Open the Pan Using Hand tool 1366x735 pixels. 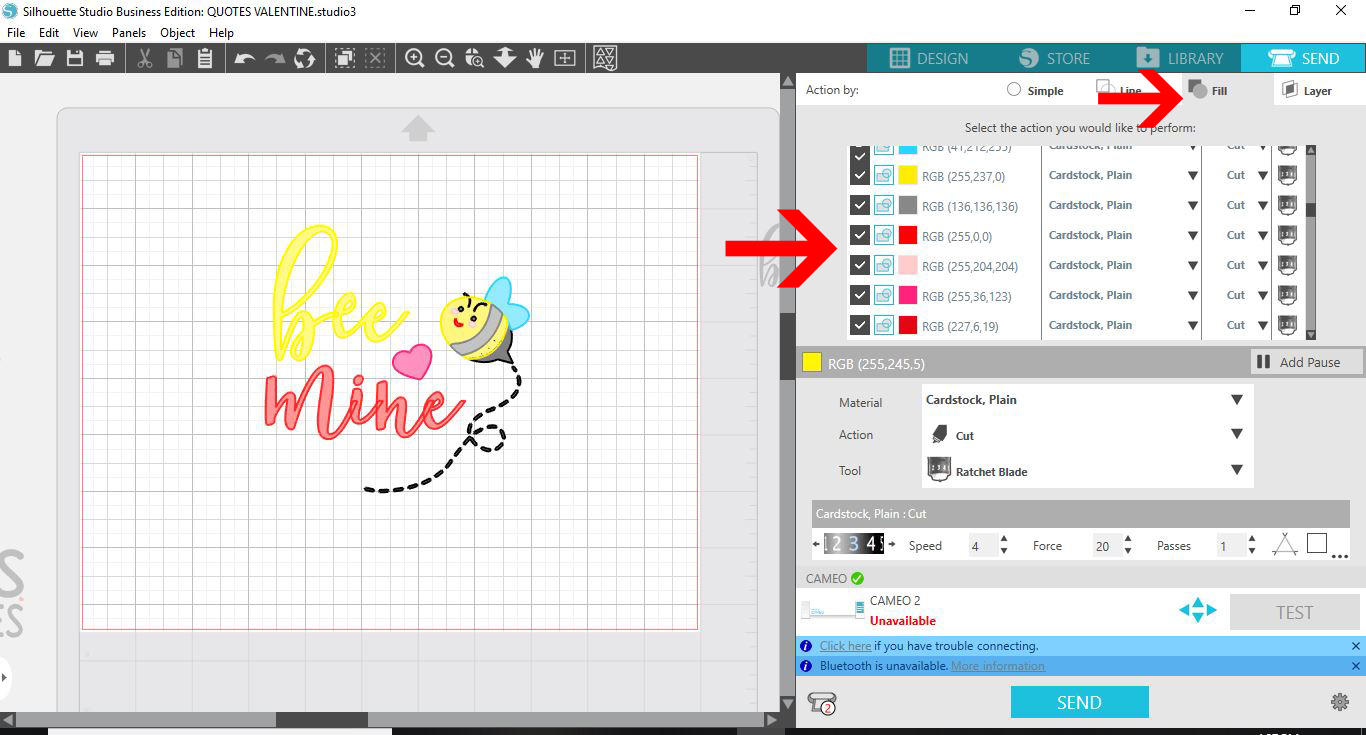click(x=533, y=57)
